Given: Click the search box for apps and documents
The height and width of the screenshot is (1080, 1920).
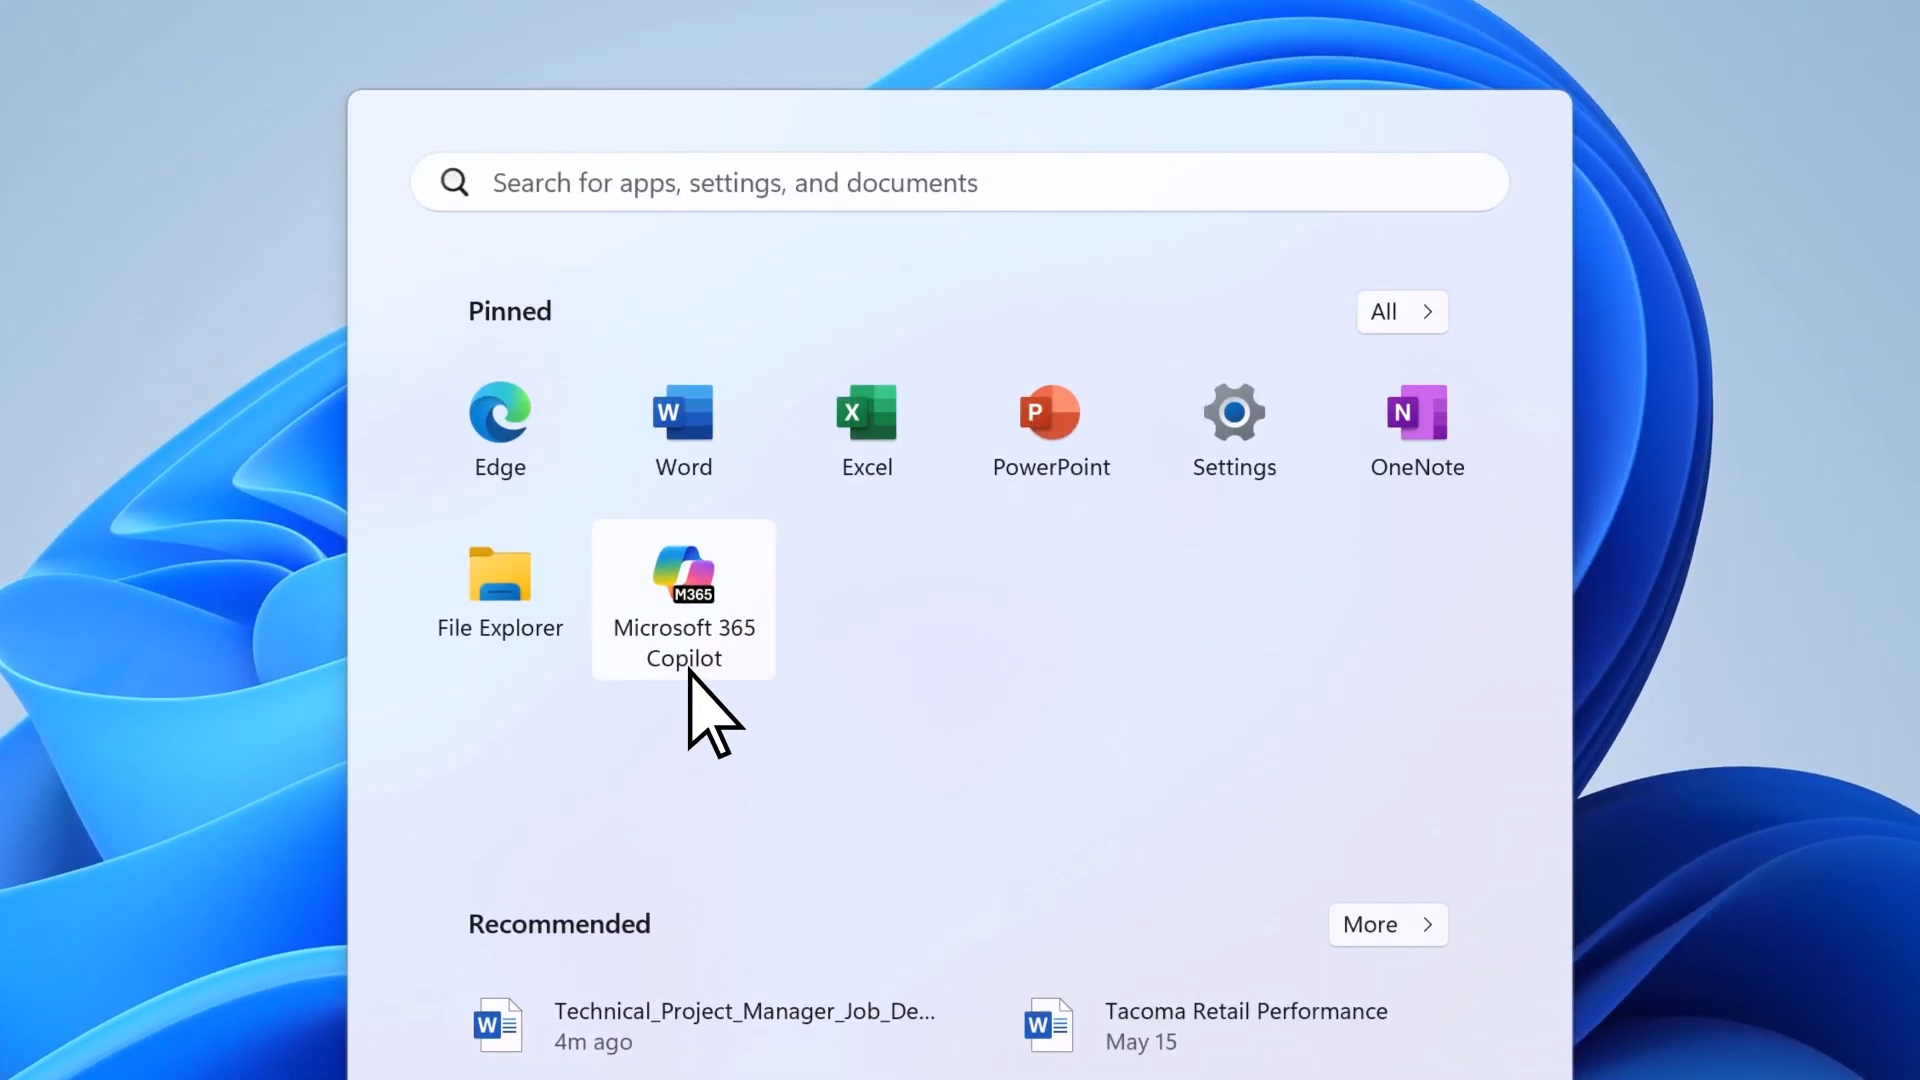Looking at the screenshot, I should click(960, 182).
